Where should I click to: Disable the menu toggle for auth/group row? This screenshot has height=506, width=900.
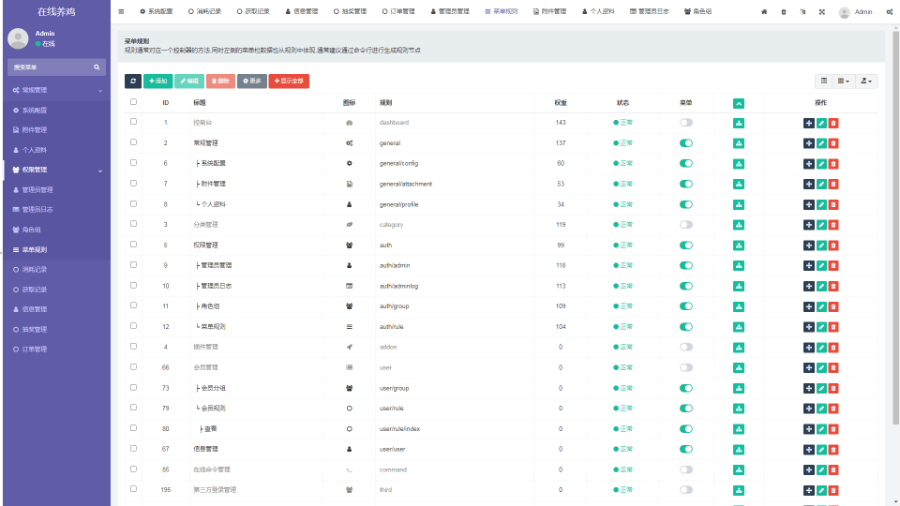[x=686, y=306]
